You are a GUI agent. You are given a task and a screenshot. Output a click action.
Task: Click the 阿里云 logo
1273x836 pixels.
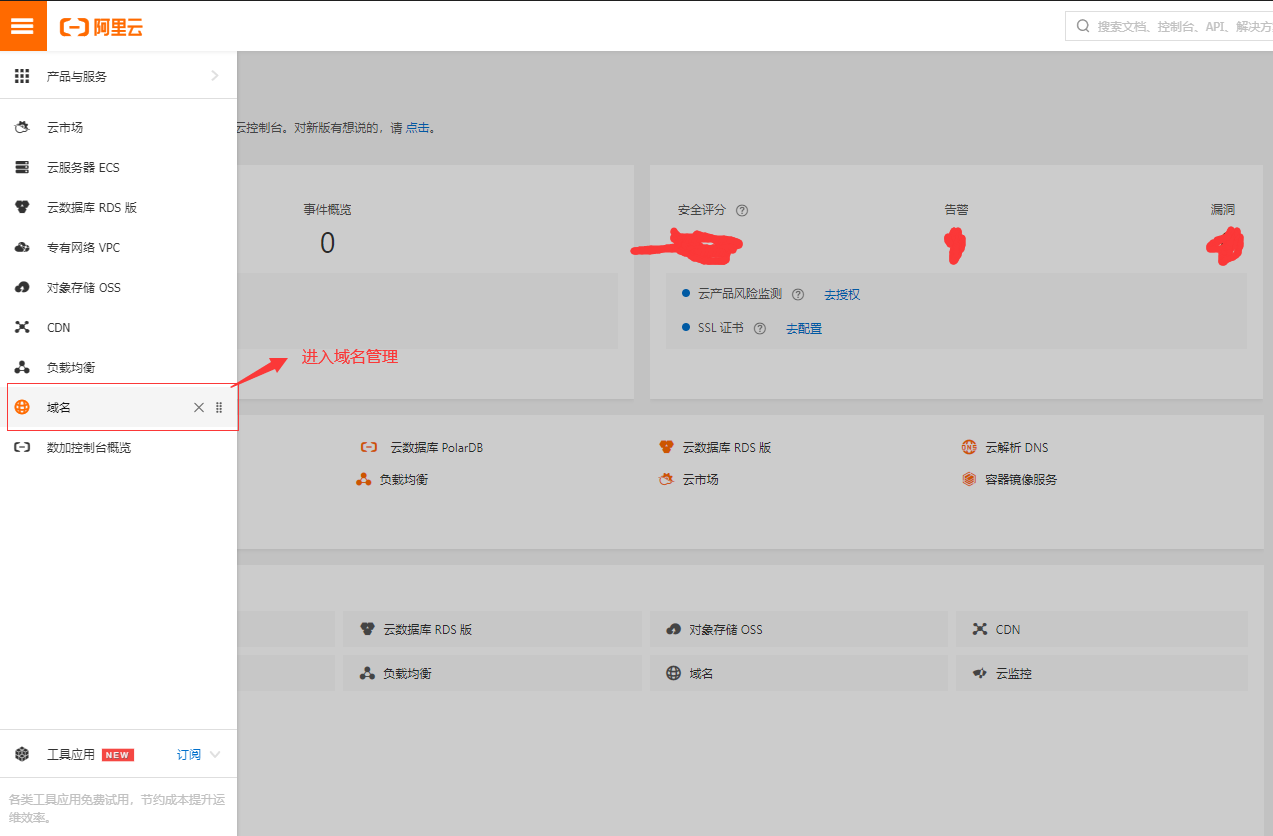101,27
